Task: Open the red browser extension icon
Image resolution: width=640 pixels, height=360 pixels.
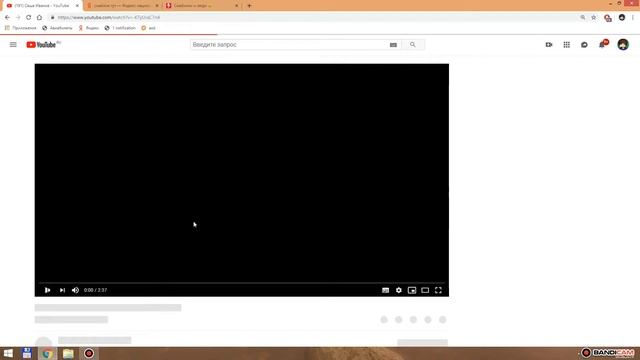Action: tap(608, 18)
